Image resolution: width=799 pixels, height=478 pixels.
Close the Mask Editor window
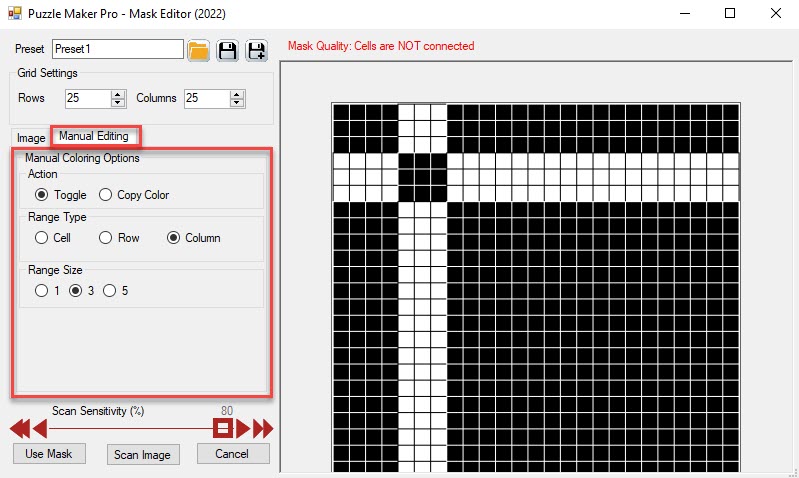pos(776,13)
